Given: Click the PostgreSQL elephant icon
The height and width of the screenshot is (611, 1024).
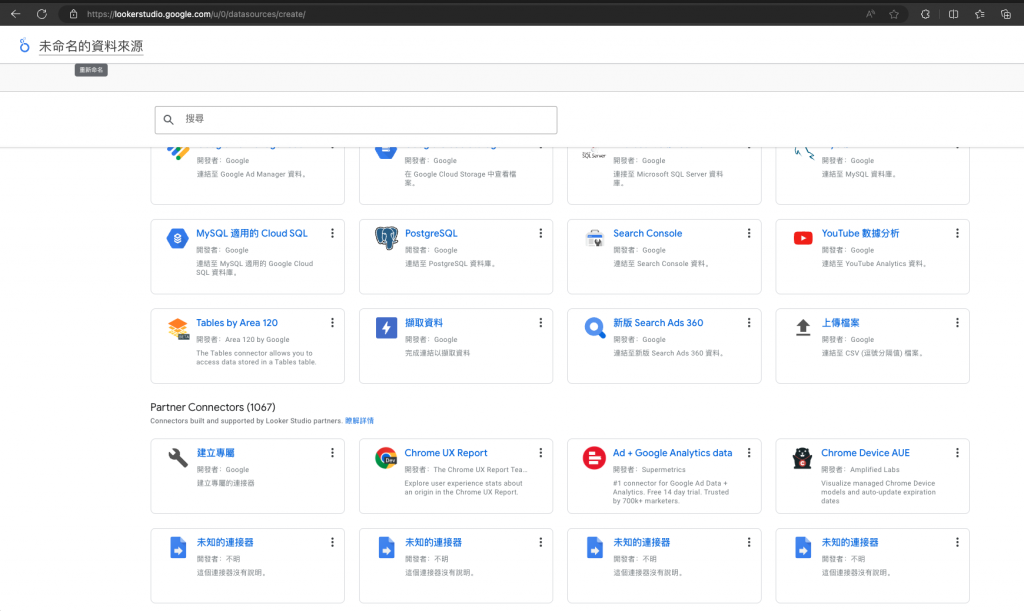Looking at the screenshot, I should pos(386,238).
